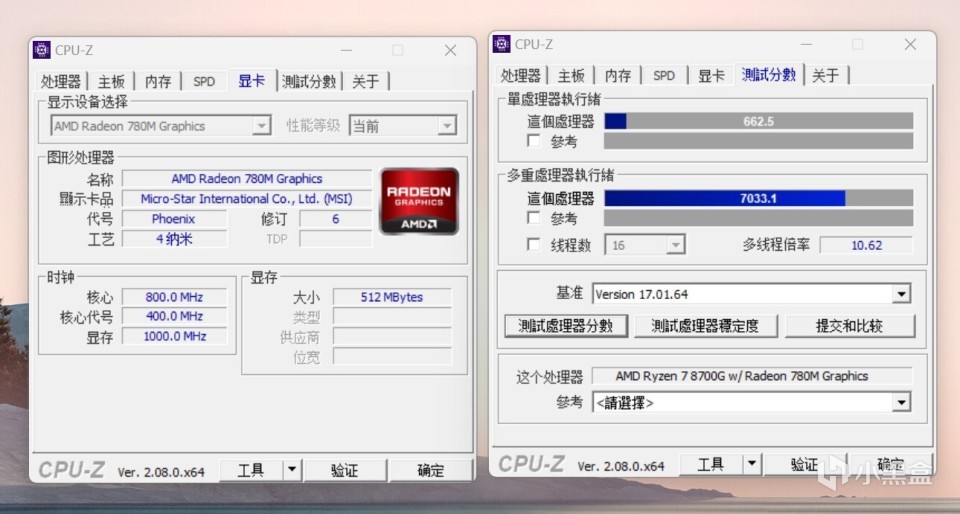Enable 线程数 checkbox
The height and width of the screenshot is (514, 960).
click(534, 245)
